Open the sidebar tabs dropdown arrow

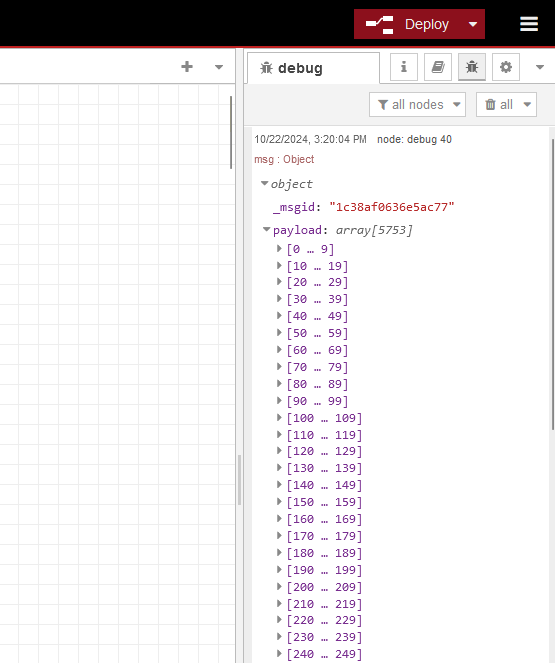(x=540, y=67)
